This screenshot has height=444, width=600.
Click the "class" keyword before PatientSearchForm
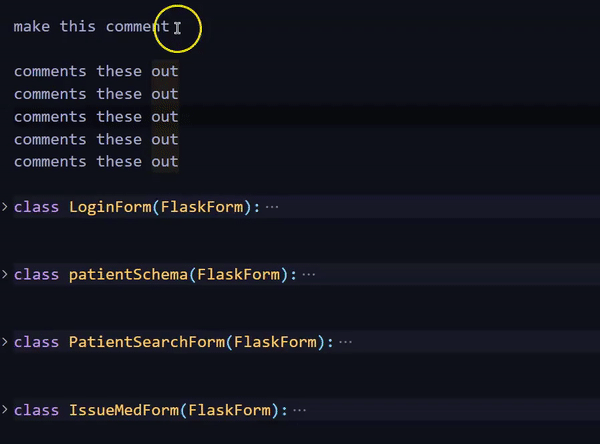36,342
